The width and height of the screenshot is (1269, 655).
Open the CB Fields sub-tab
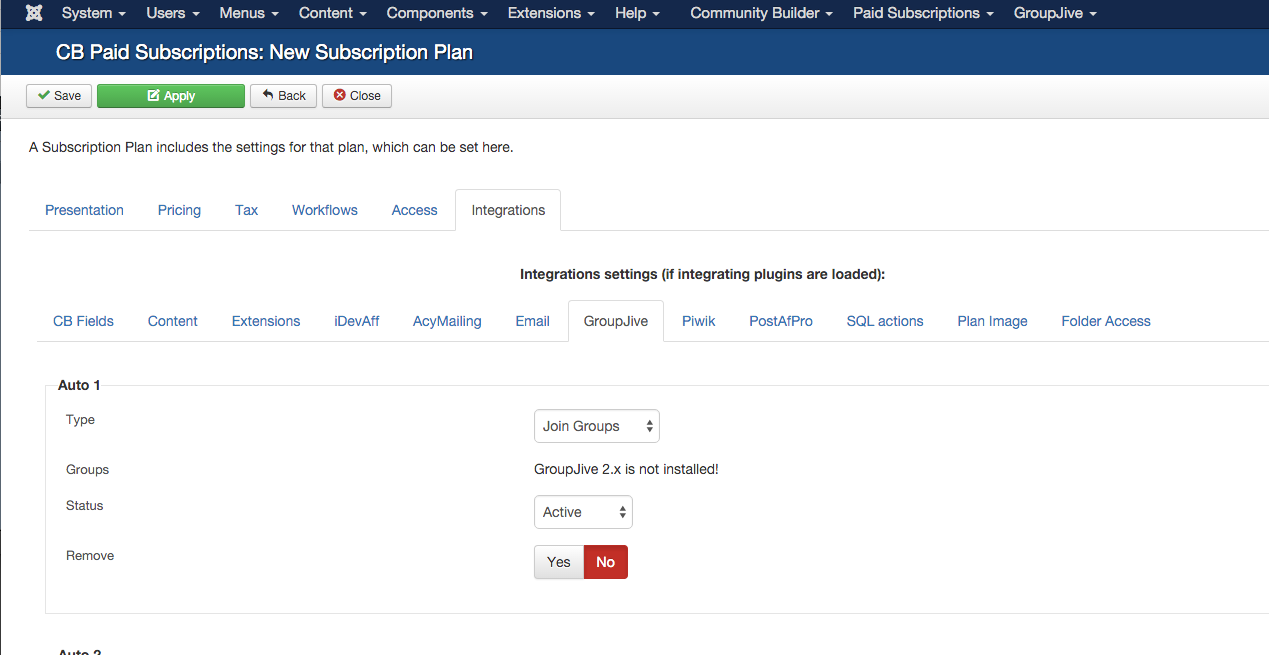(x=83, y=321)
